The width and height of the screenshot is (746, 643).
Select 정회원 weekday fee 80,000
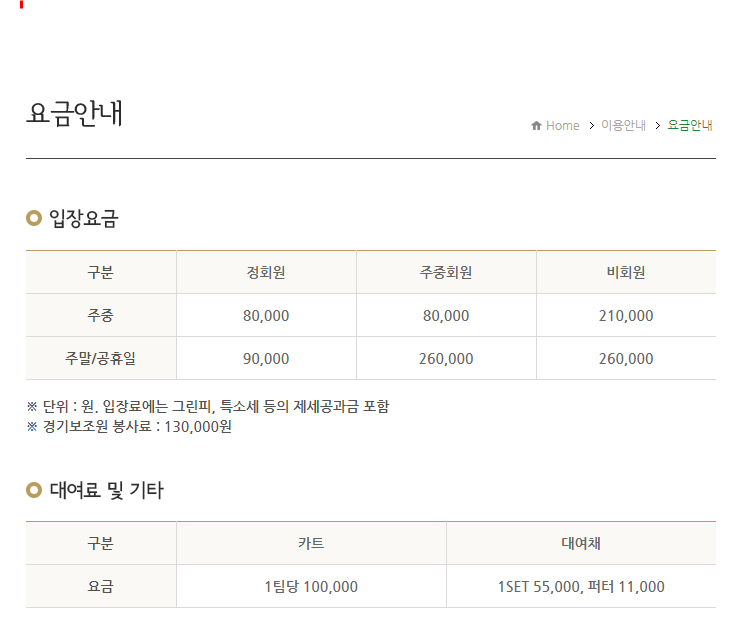click(x=266, y=316)
